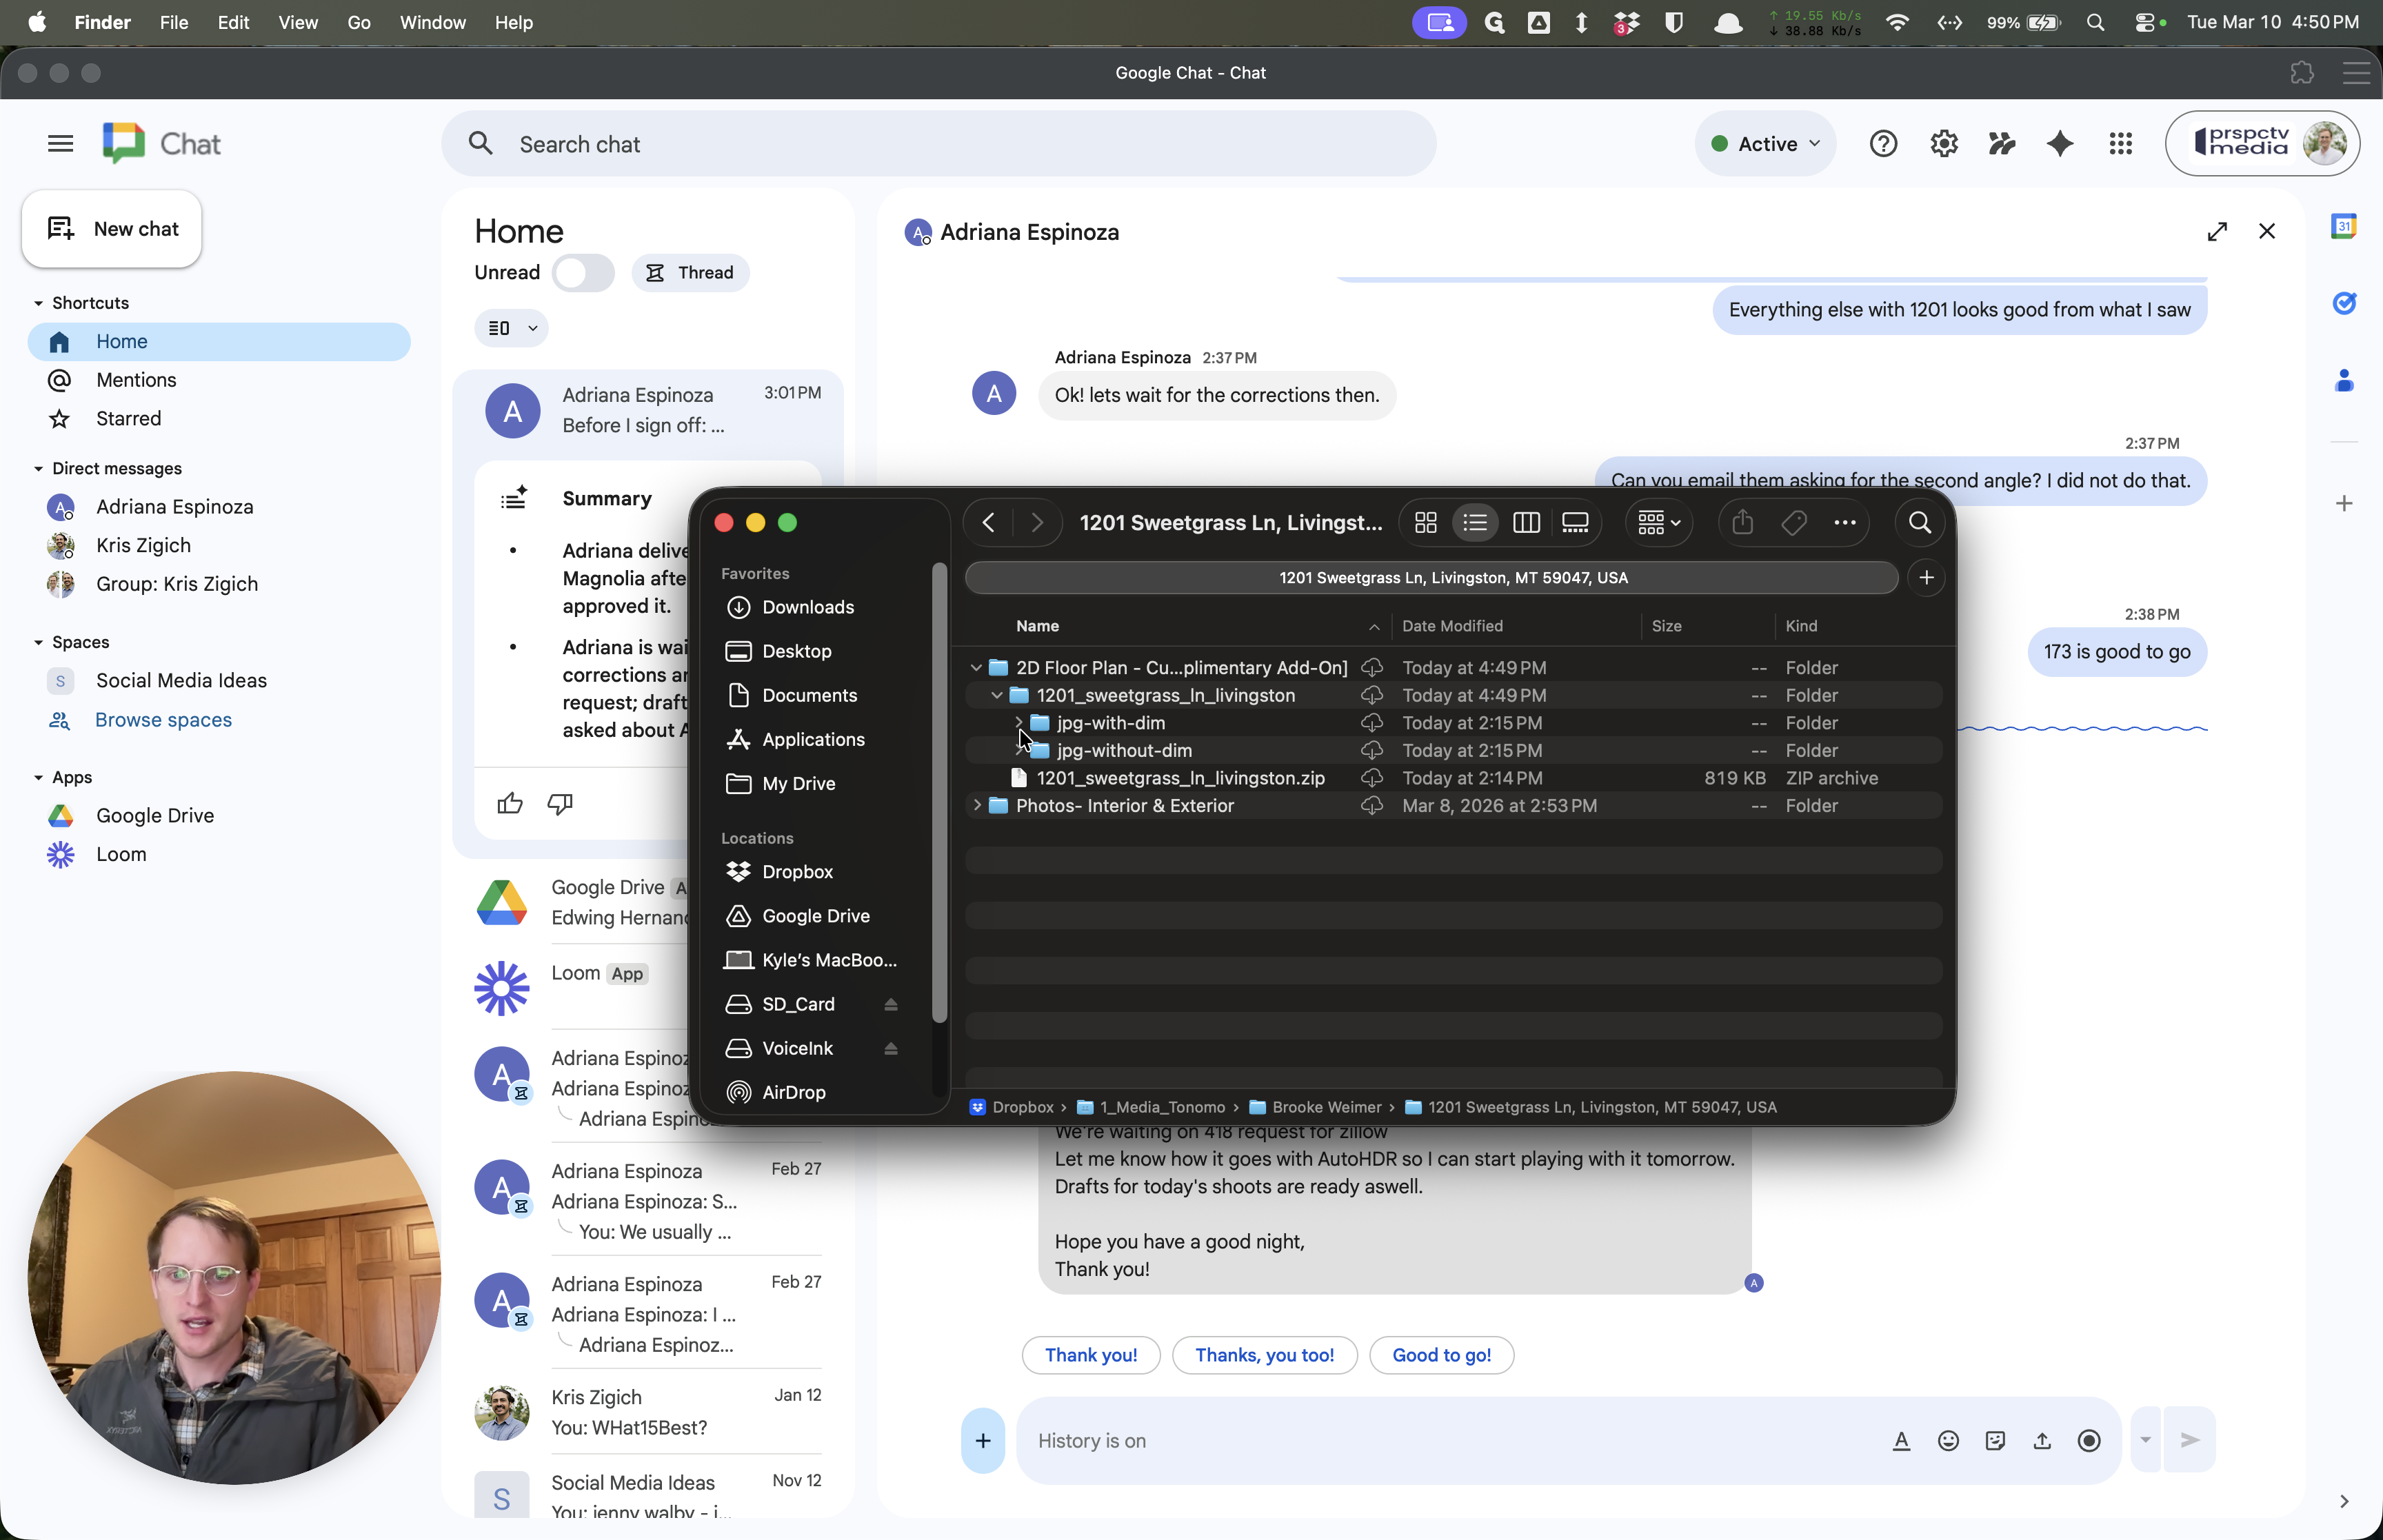Click the upload file icon
This screenshot has width=2383, height=1540.
click(2042, 1440)
